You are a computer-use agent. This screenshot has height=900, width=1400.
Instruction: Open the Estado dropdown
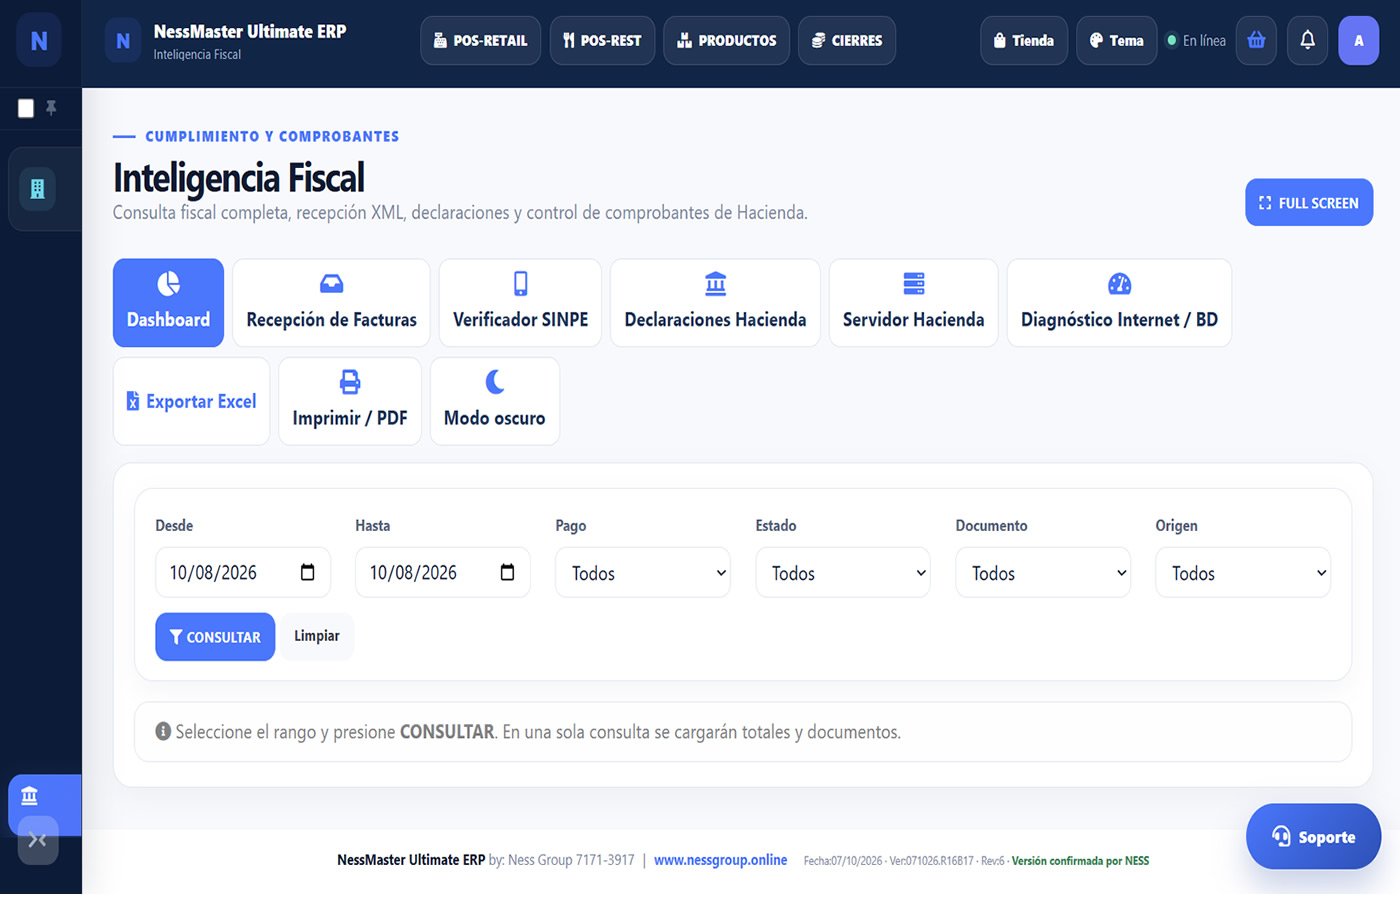tap(843, 573)
